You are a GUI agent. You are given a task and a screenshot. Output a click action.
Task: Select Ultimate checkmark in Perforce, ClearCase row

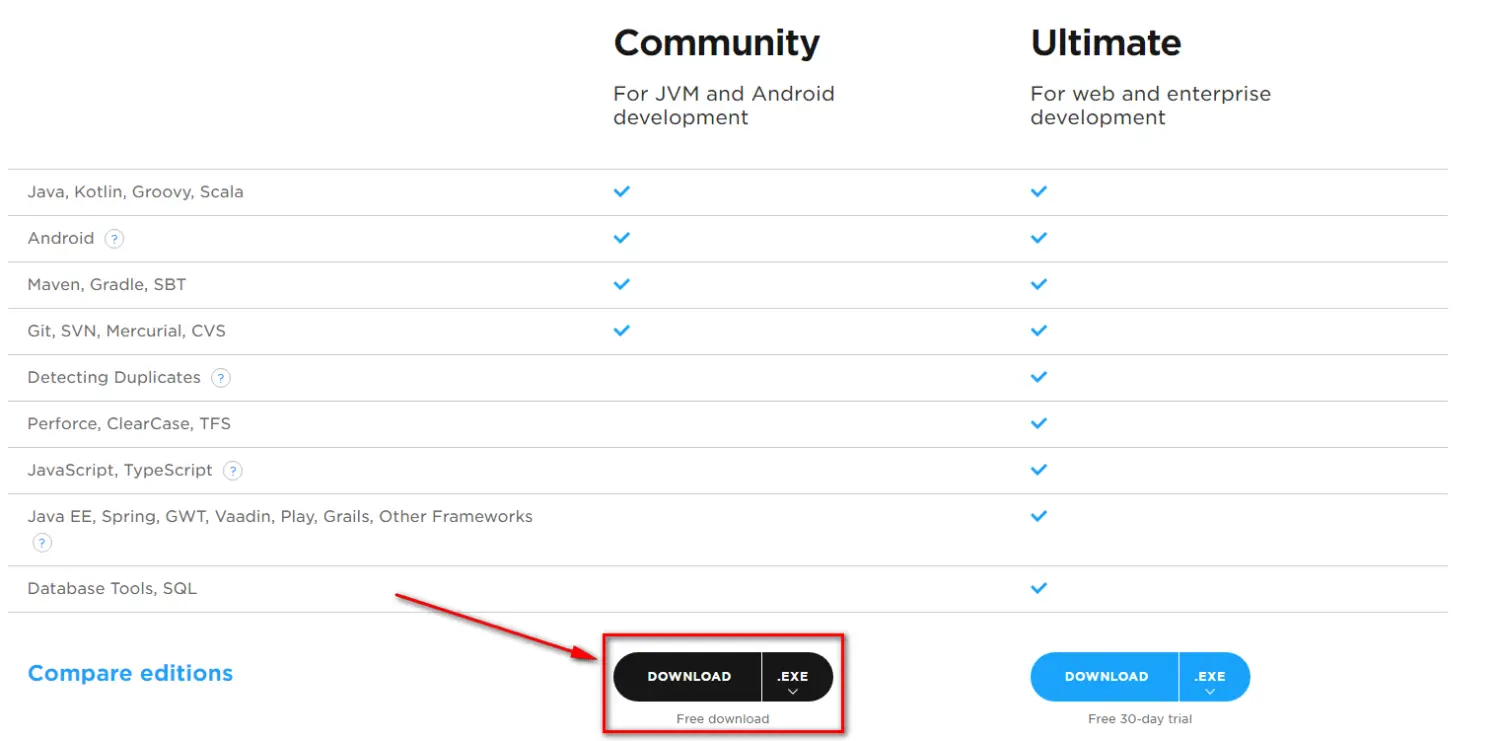(1039, 423)
